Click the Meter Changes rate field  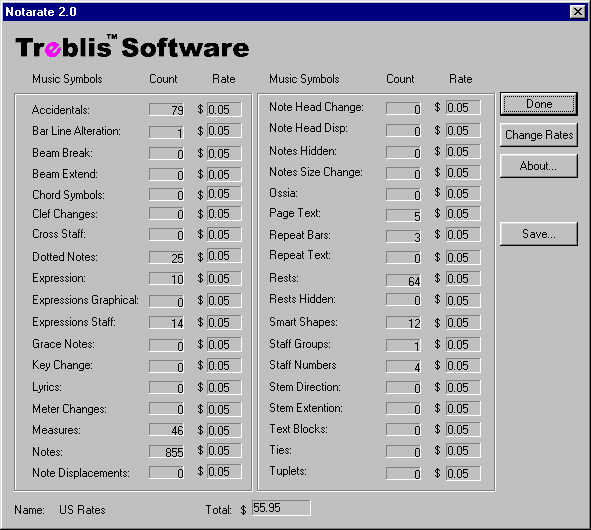coord(224,409)
